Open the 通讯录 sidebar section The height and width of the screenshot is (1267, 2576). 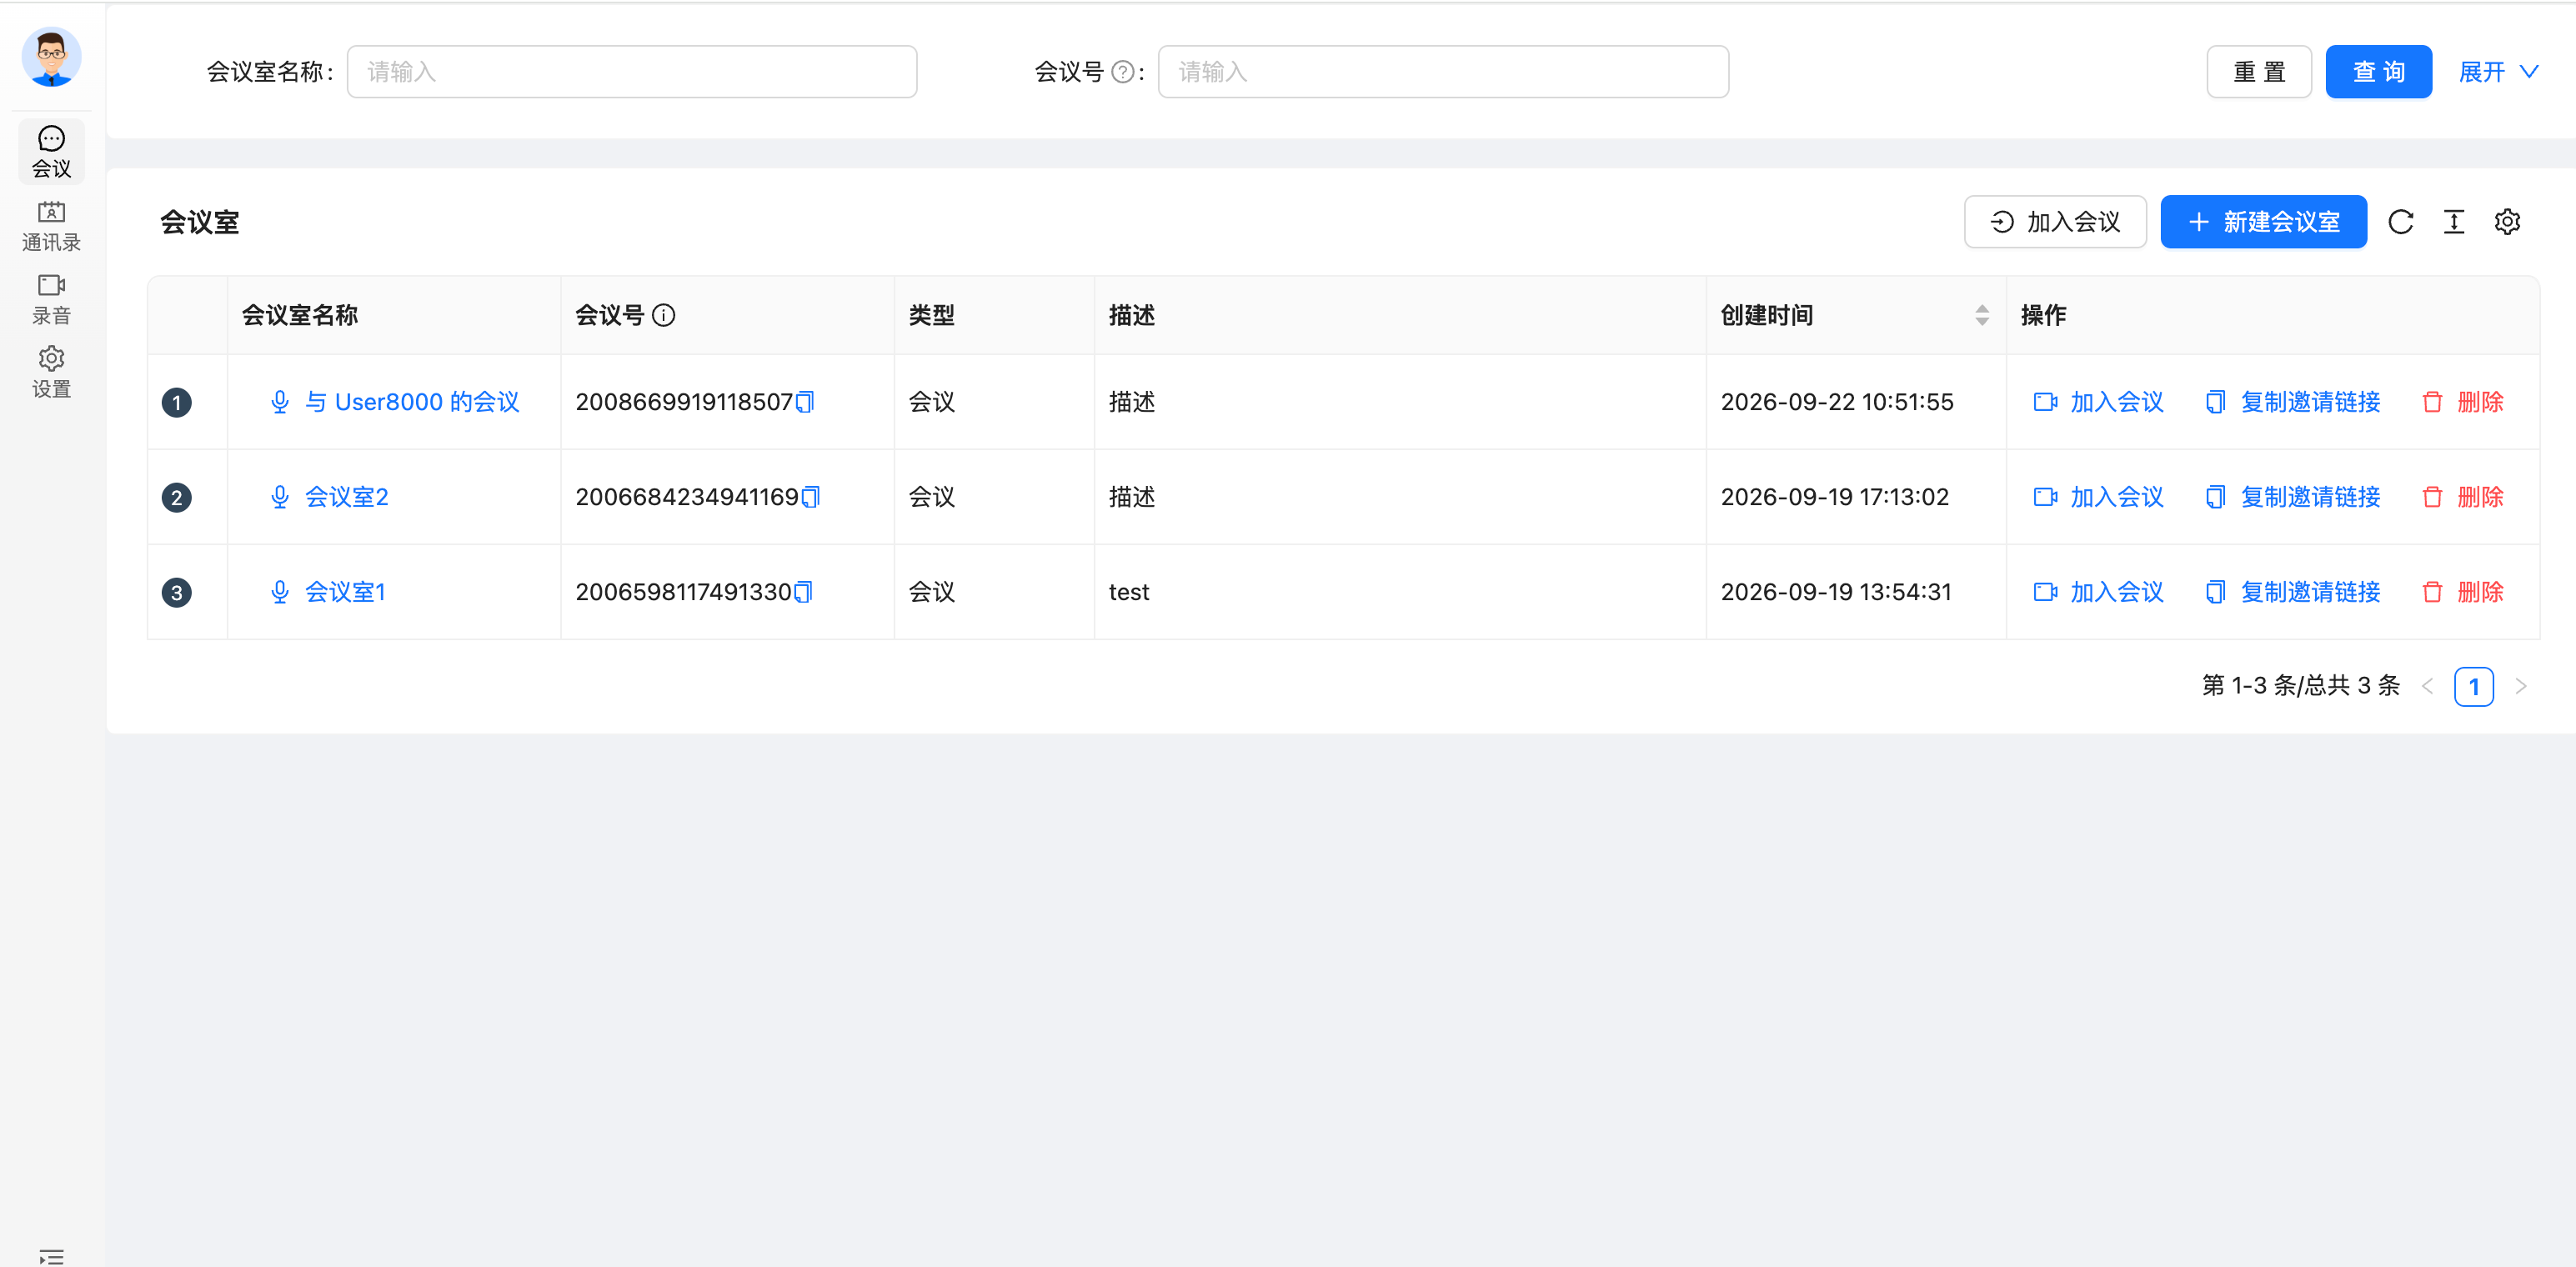[x=51, y=226]
